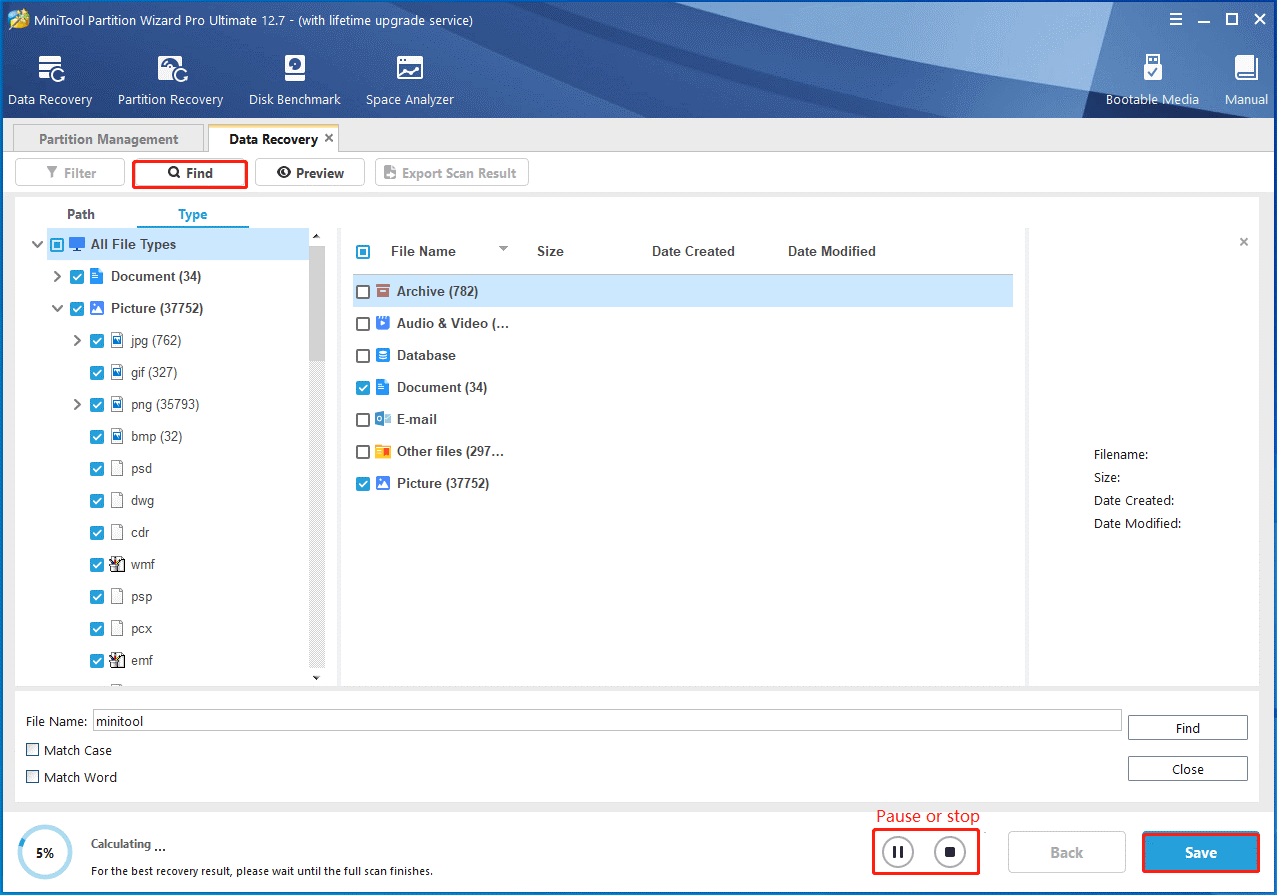Click the Database icon in list

[382, 355]
